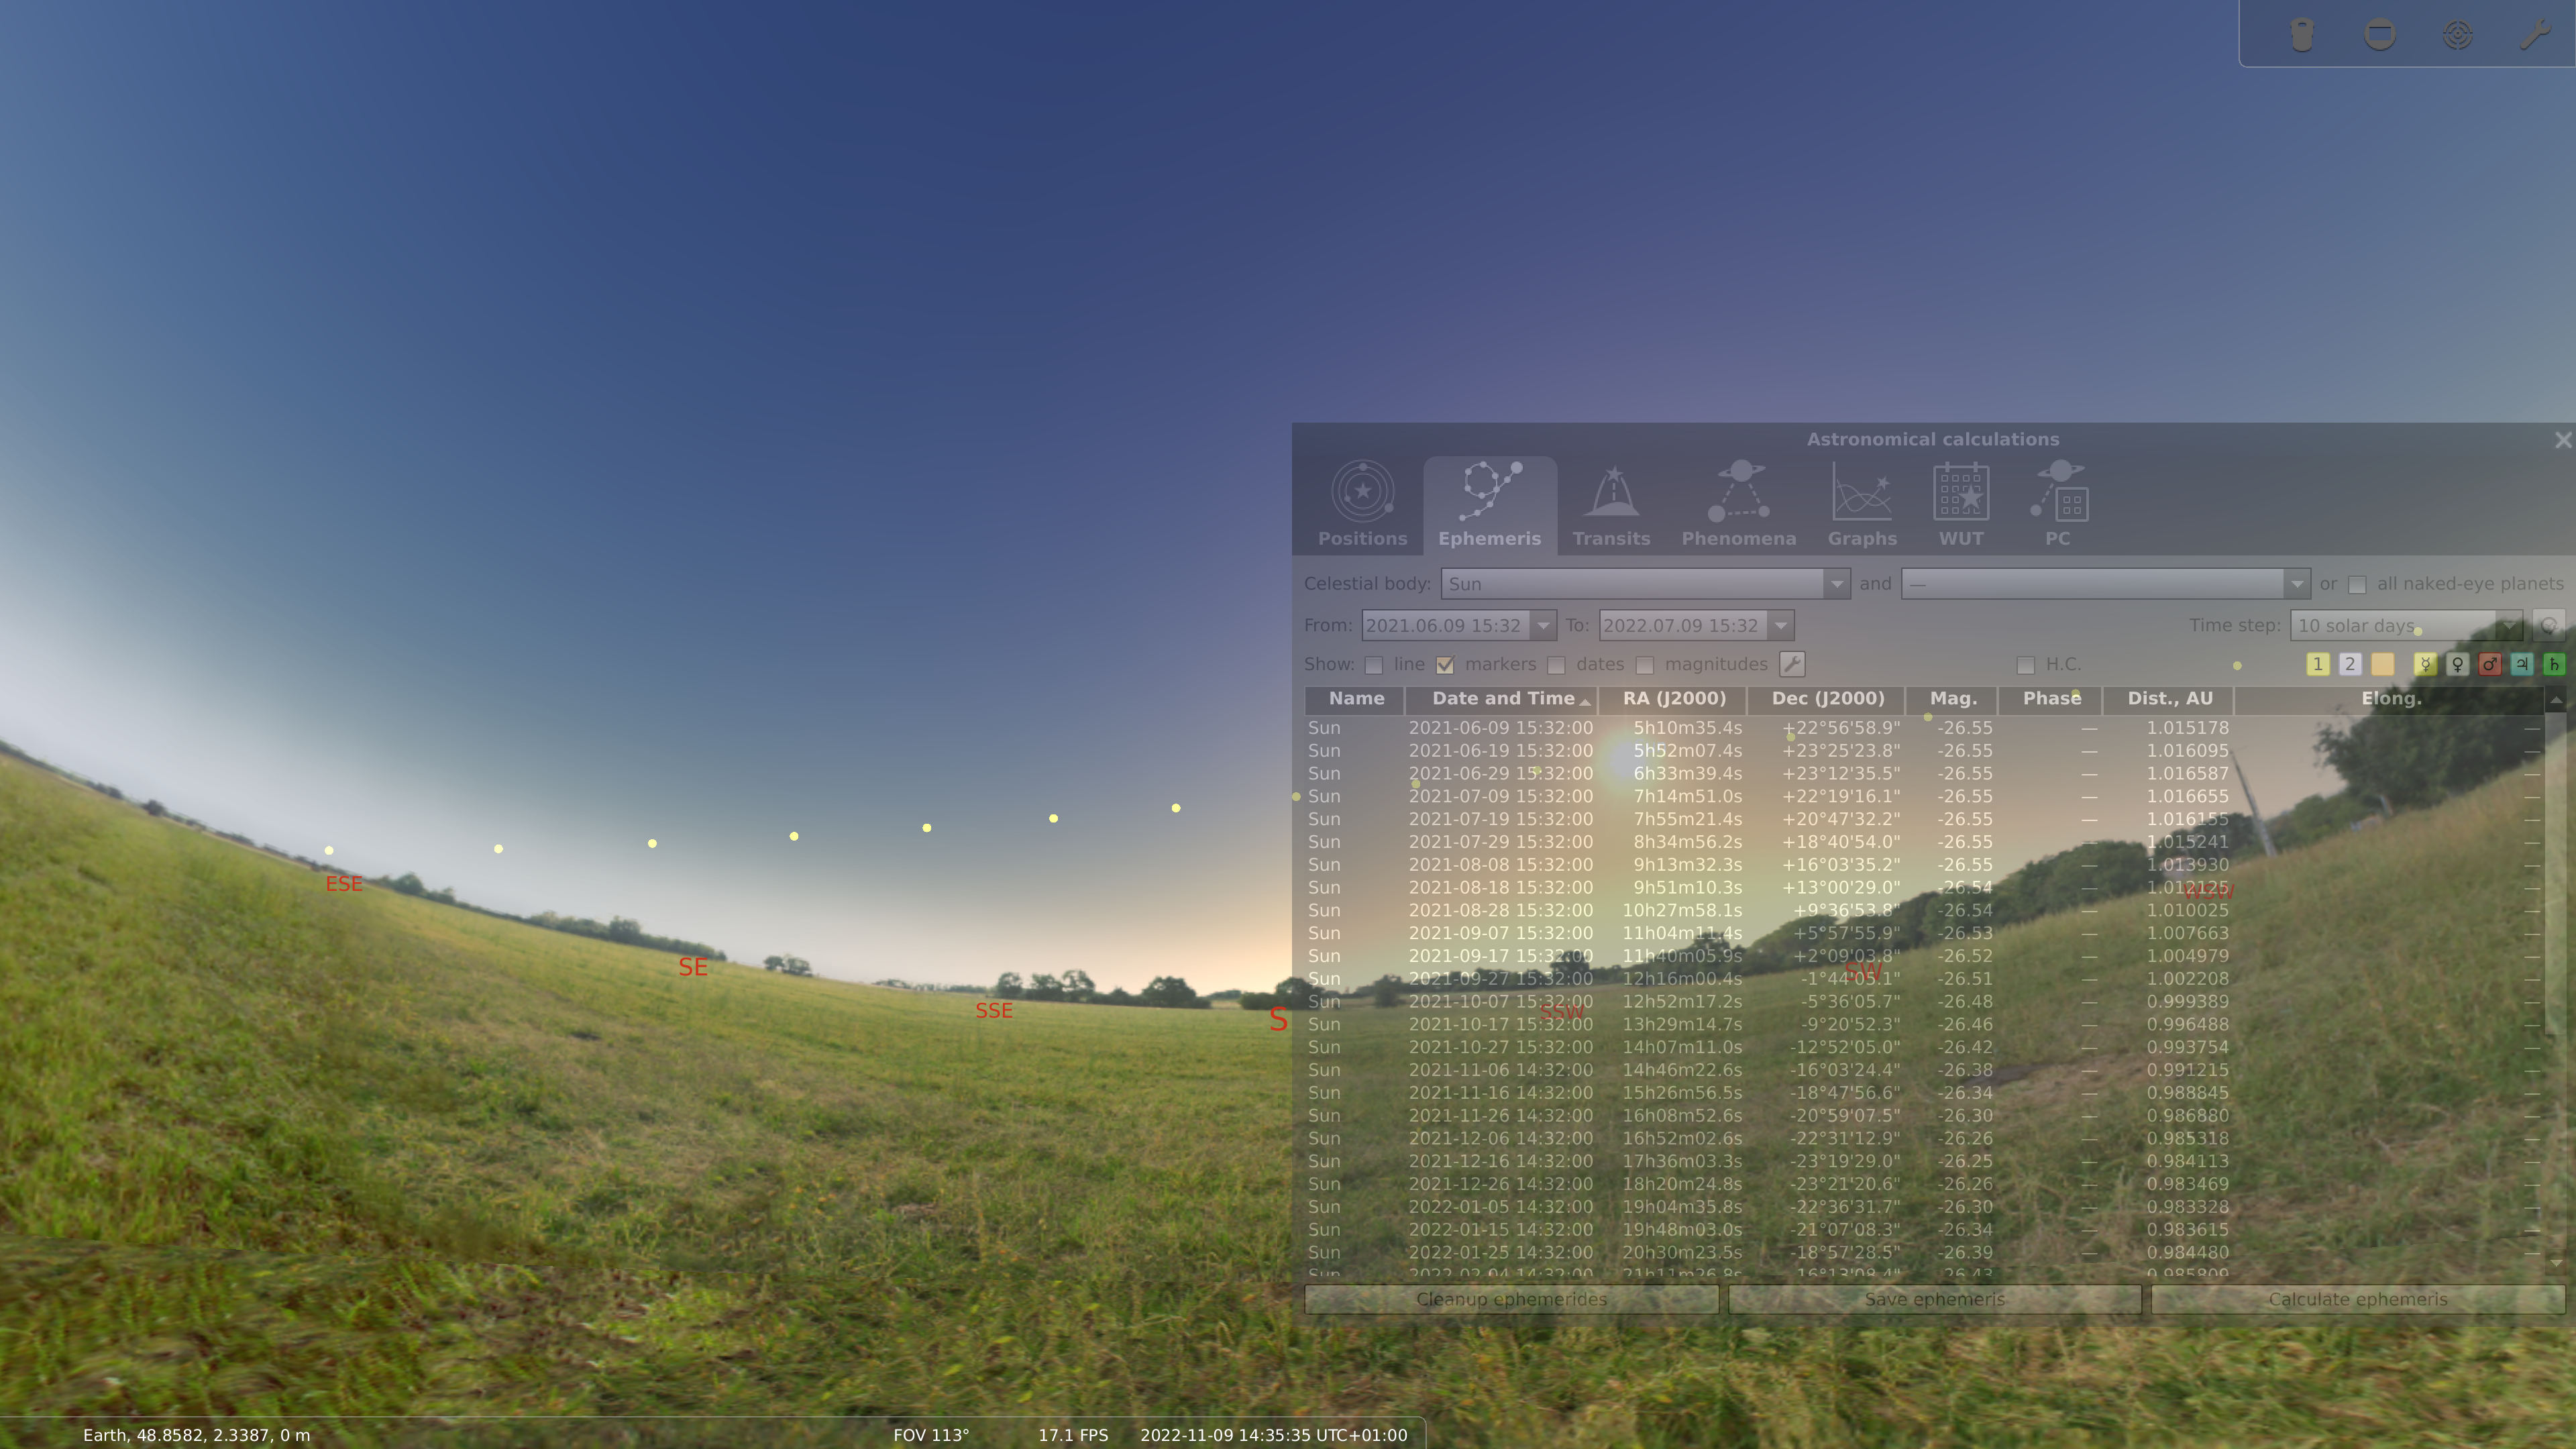Click the Mars symbol color button
This screenshot has height=1449, width=2576.
(x=2490, y=664)
